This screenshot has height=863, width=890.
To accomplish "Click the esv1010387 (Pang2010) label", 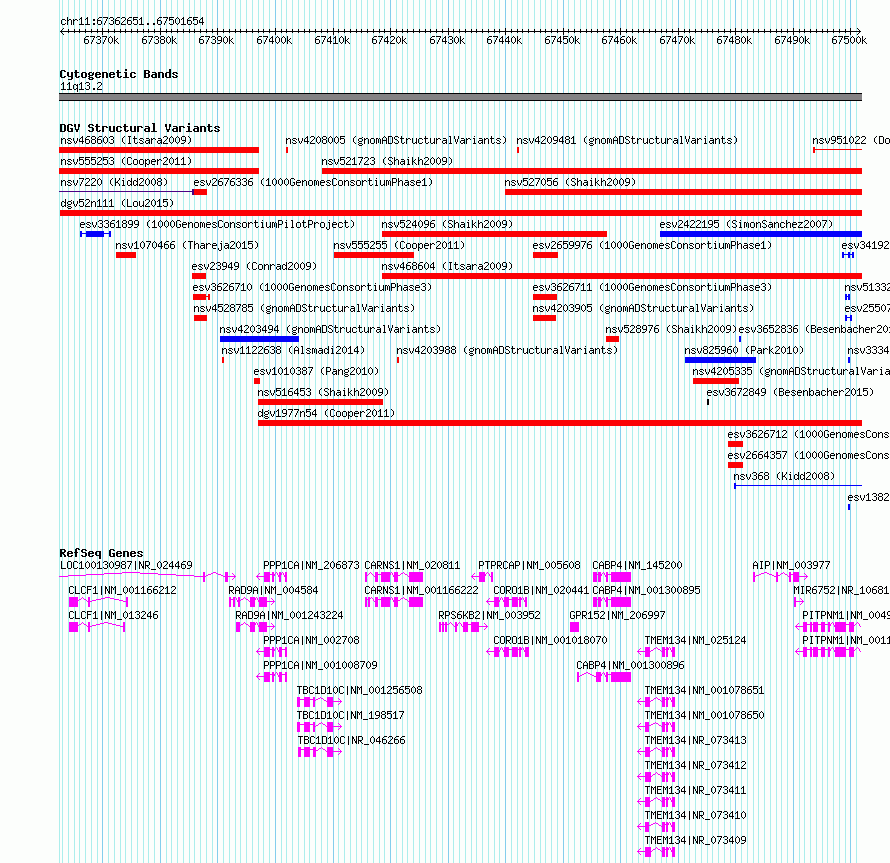I will (x=316, y=371).
